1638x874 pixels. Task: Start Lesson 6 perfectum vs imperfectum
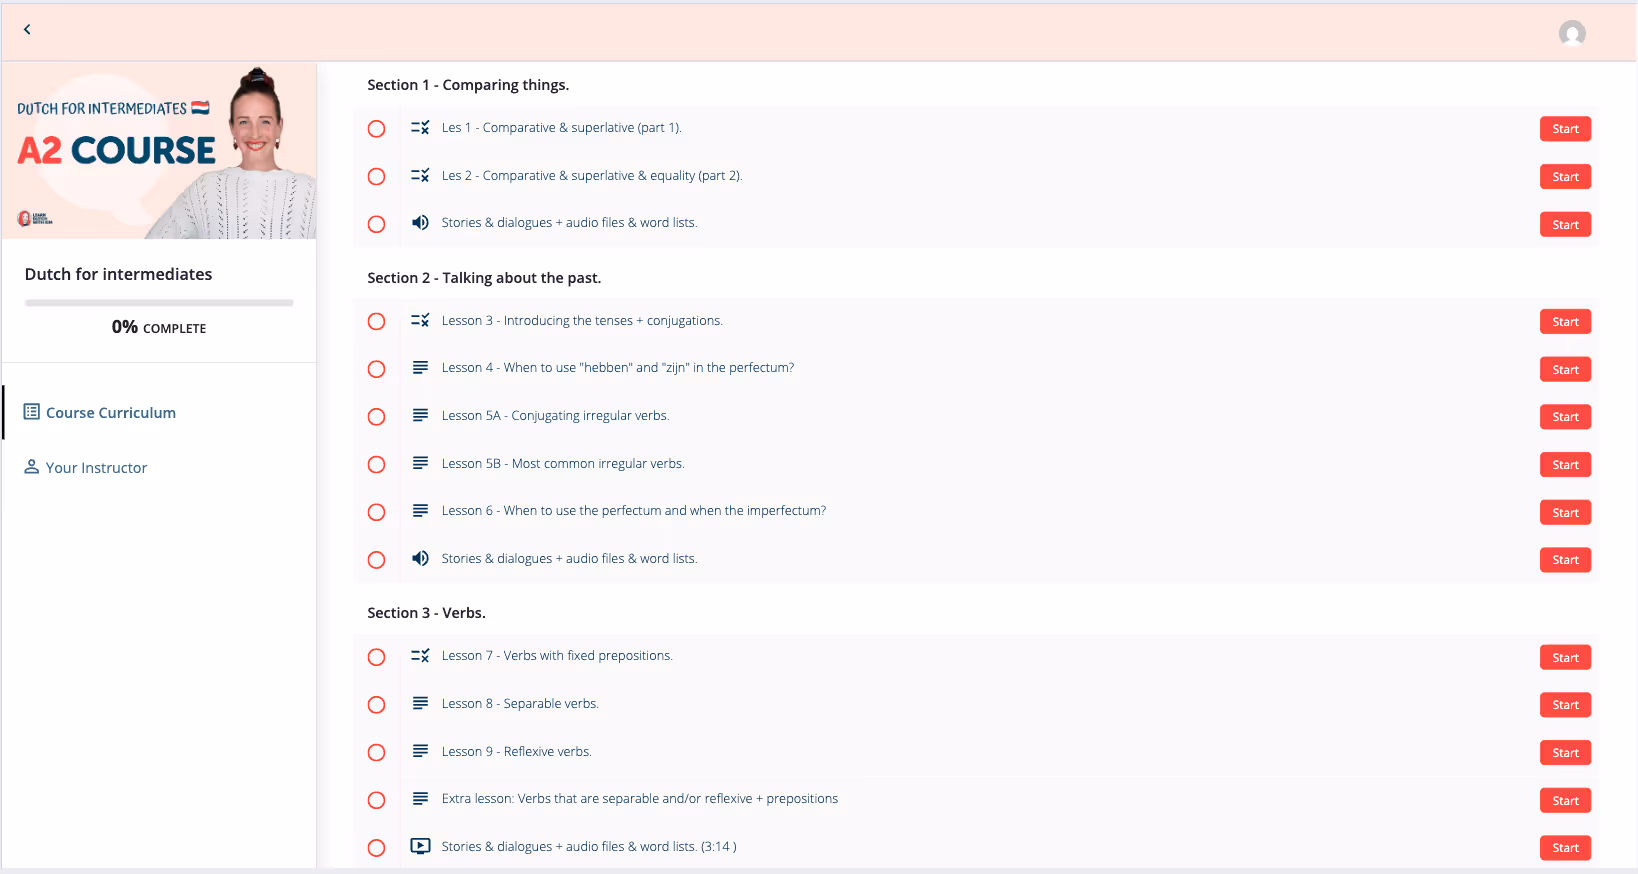[x=1565, y=513]
